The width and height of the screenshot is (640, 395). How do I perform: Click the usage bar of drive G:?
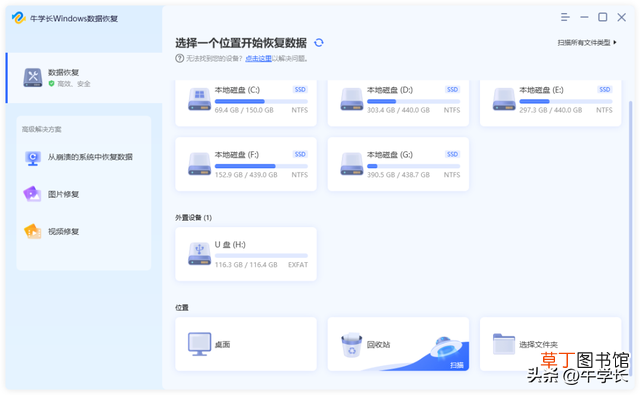pos(413,166)
